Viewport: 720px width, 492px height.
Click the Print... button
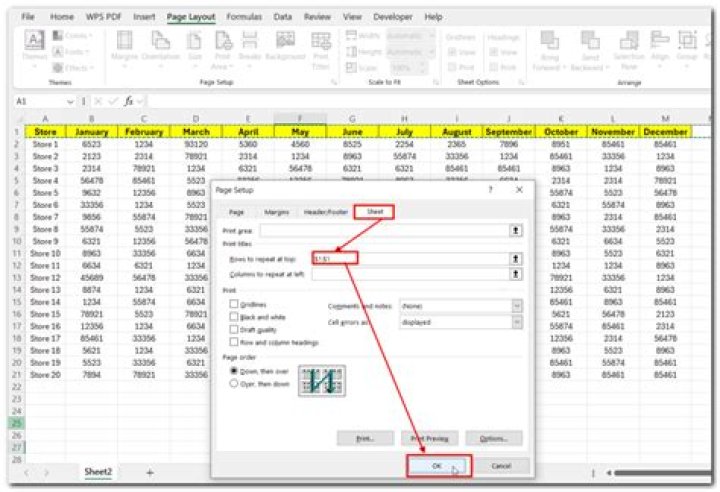(365, 438)
